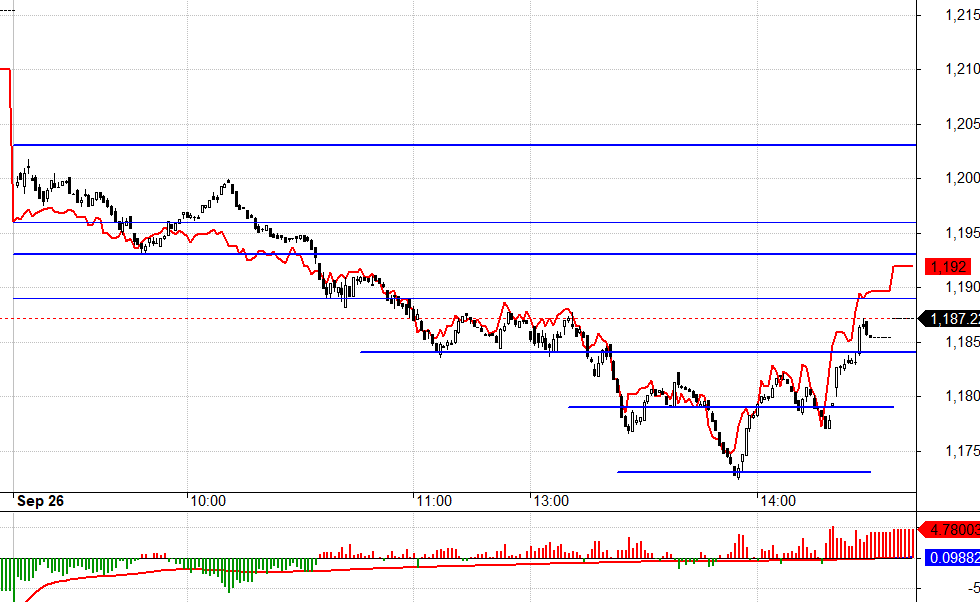Click the 14:00 time axis label
The height and width of the screenshot is (602, 980).
[777, 501]
